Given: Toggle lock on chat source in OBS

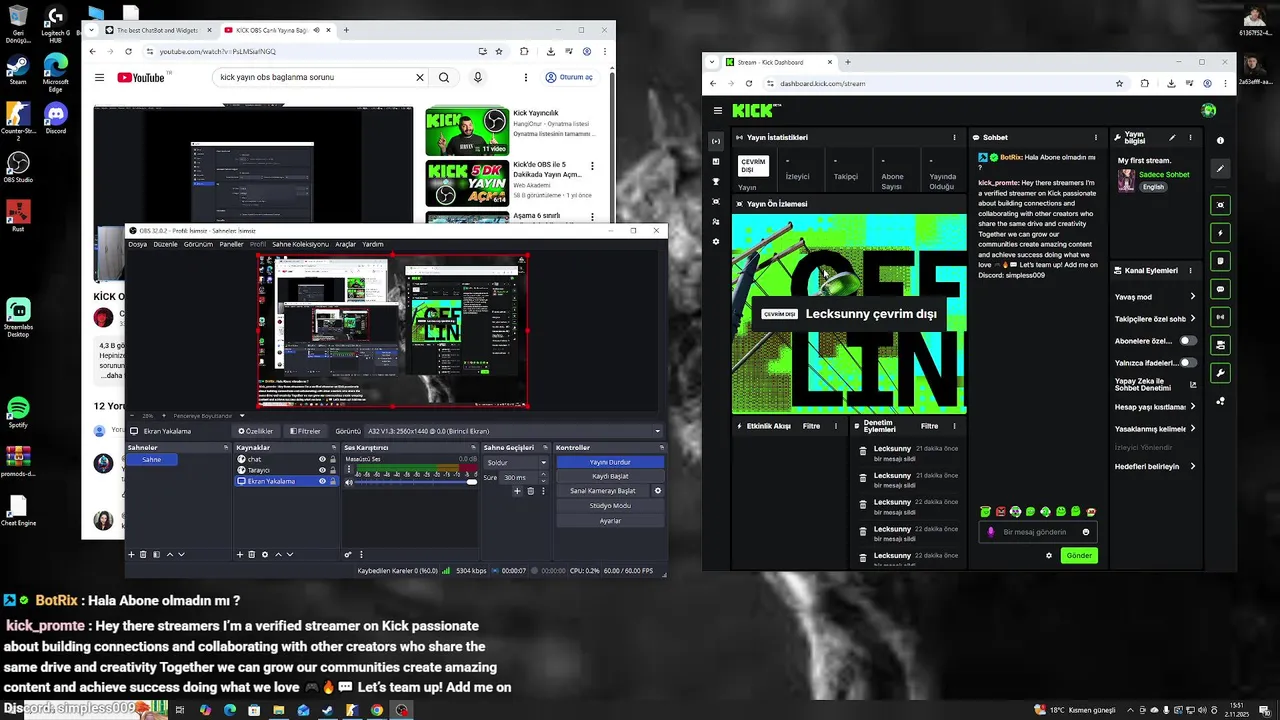Looking at the screenshot, I should 334,459.
